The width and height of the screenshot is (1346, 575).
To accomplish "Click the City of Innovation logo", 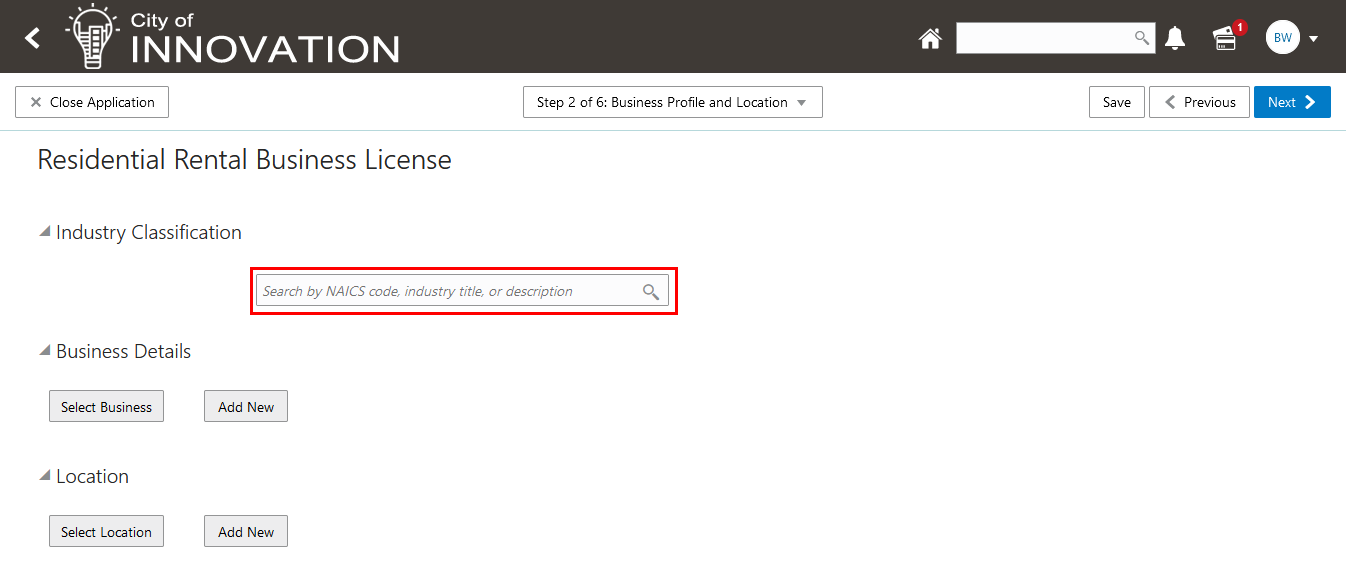I will coord(233,37).
